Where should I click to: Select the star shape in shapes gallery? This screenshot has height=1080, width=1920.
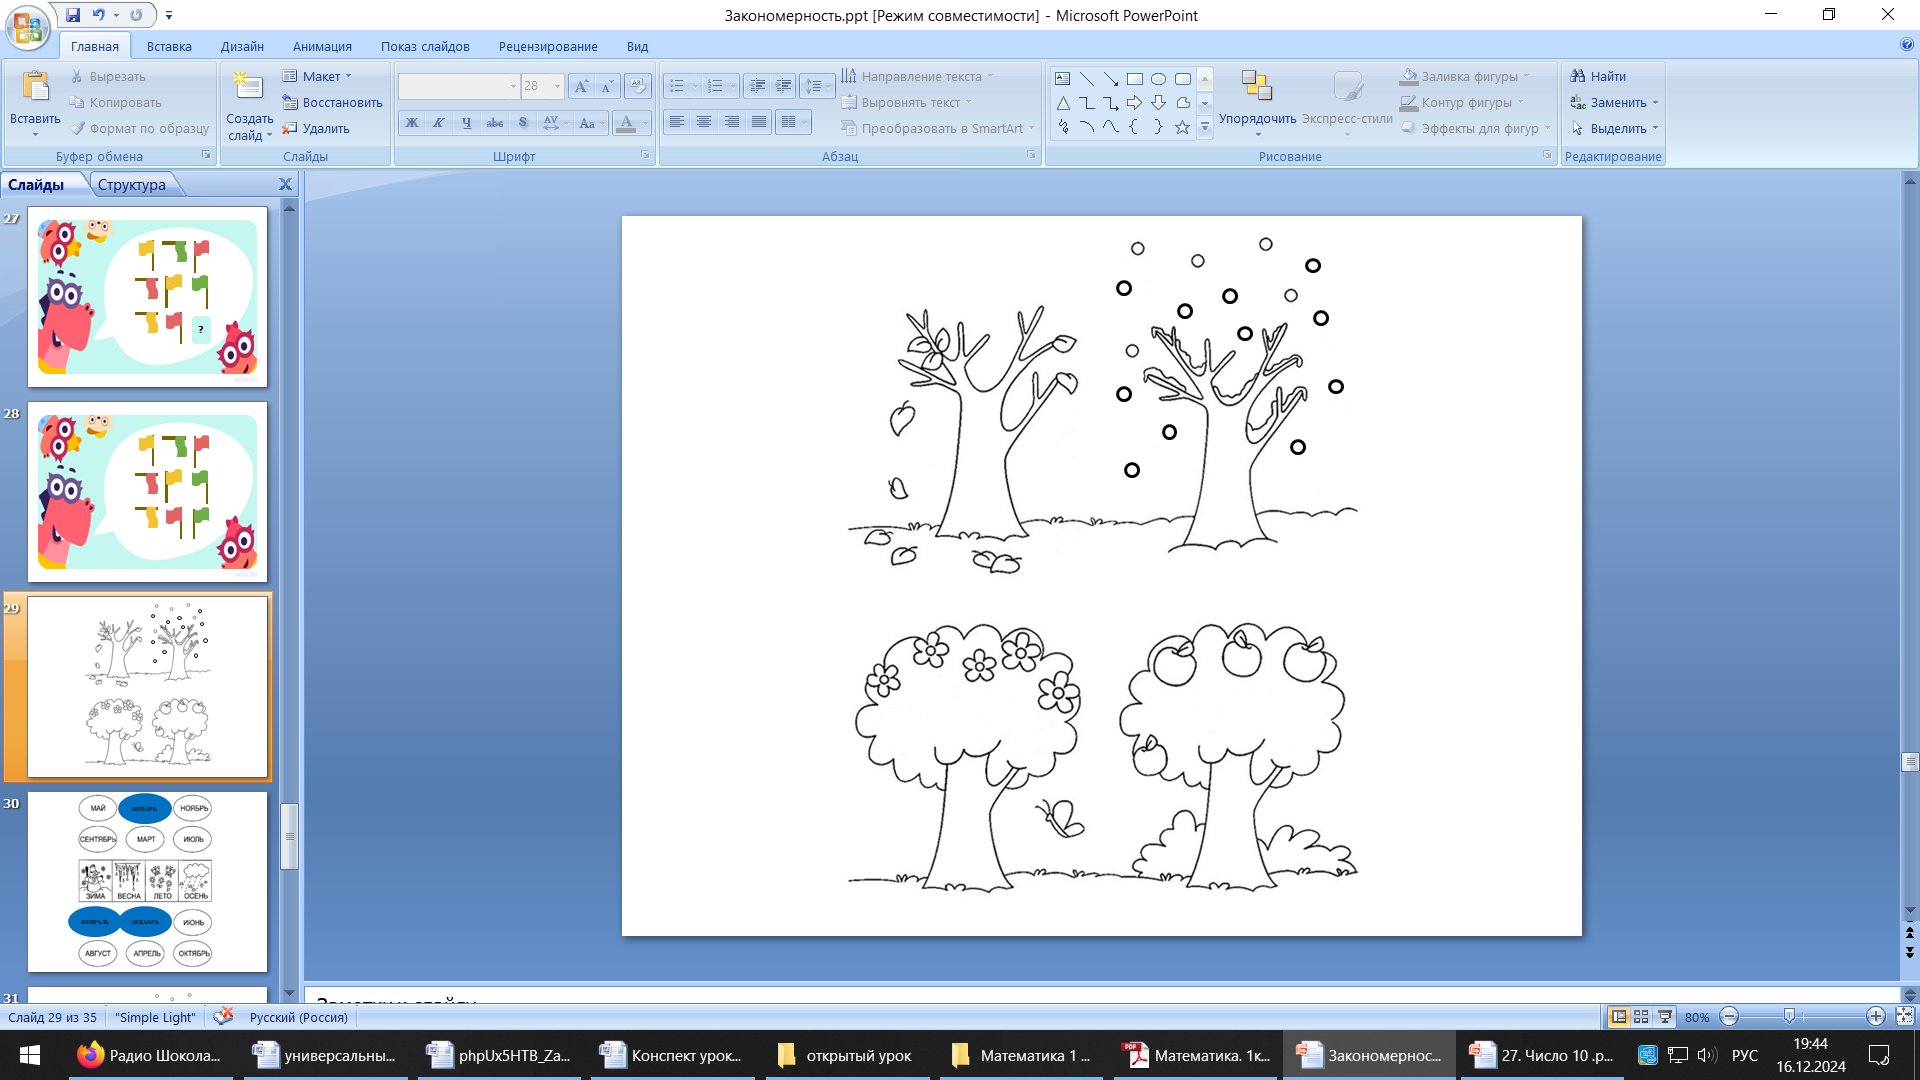[x=1182, y=127]
